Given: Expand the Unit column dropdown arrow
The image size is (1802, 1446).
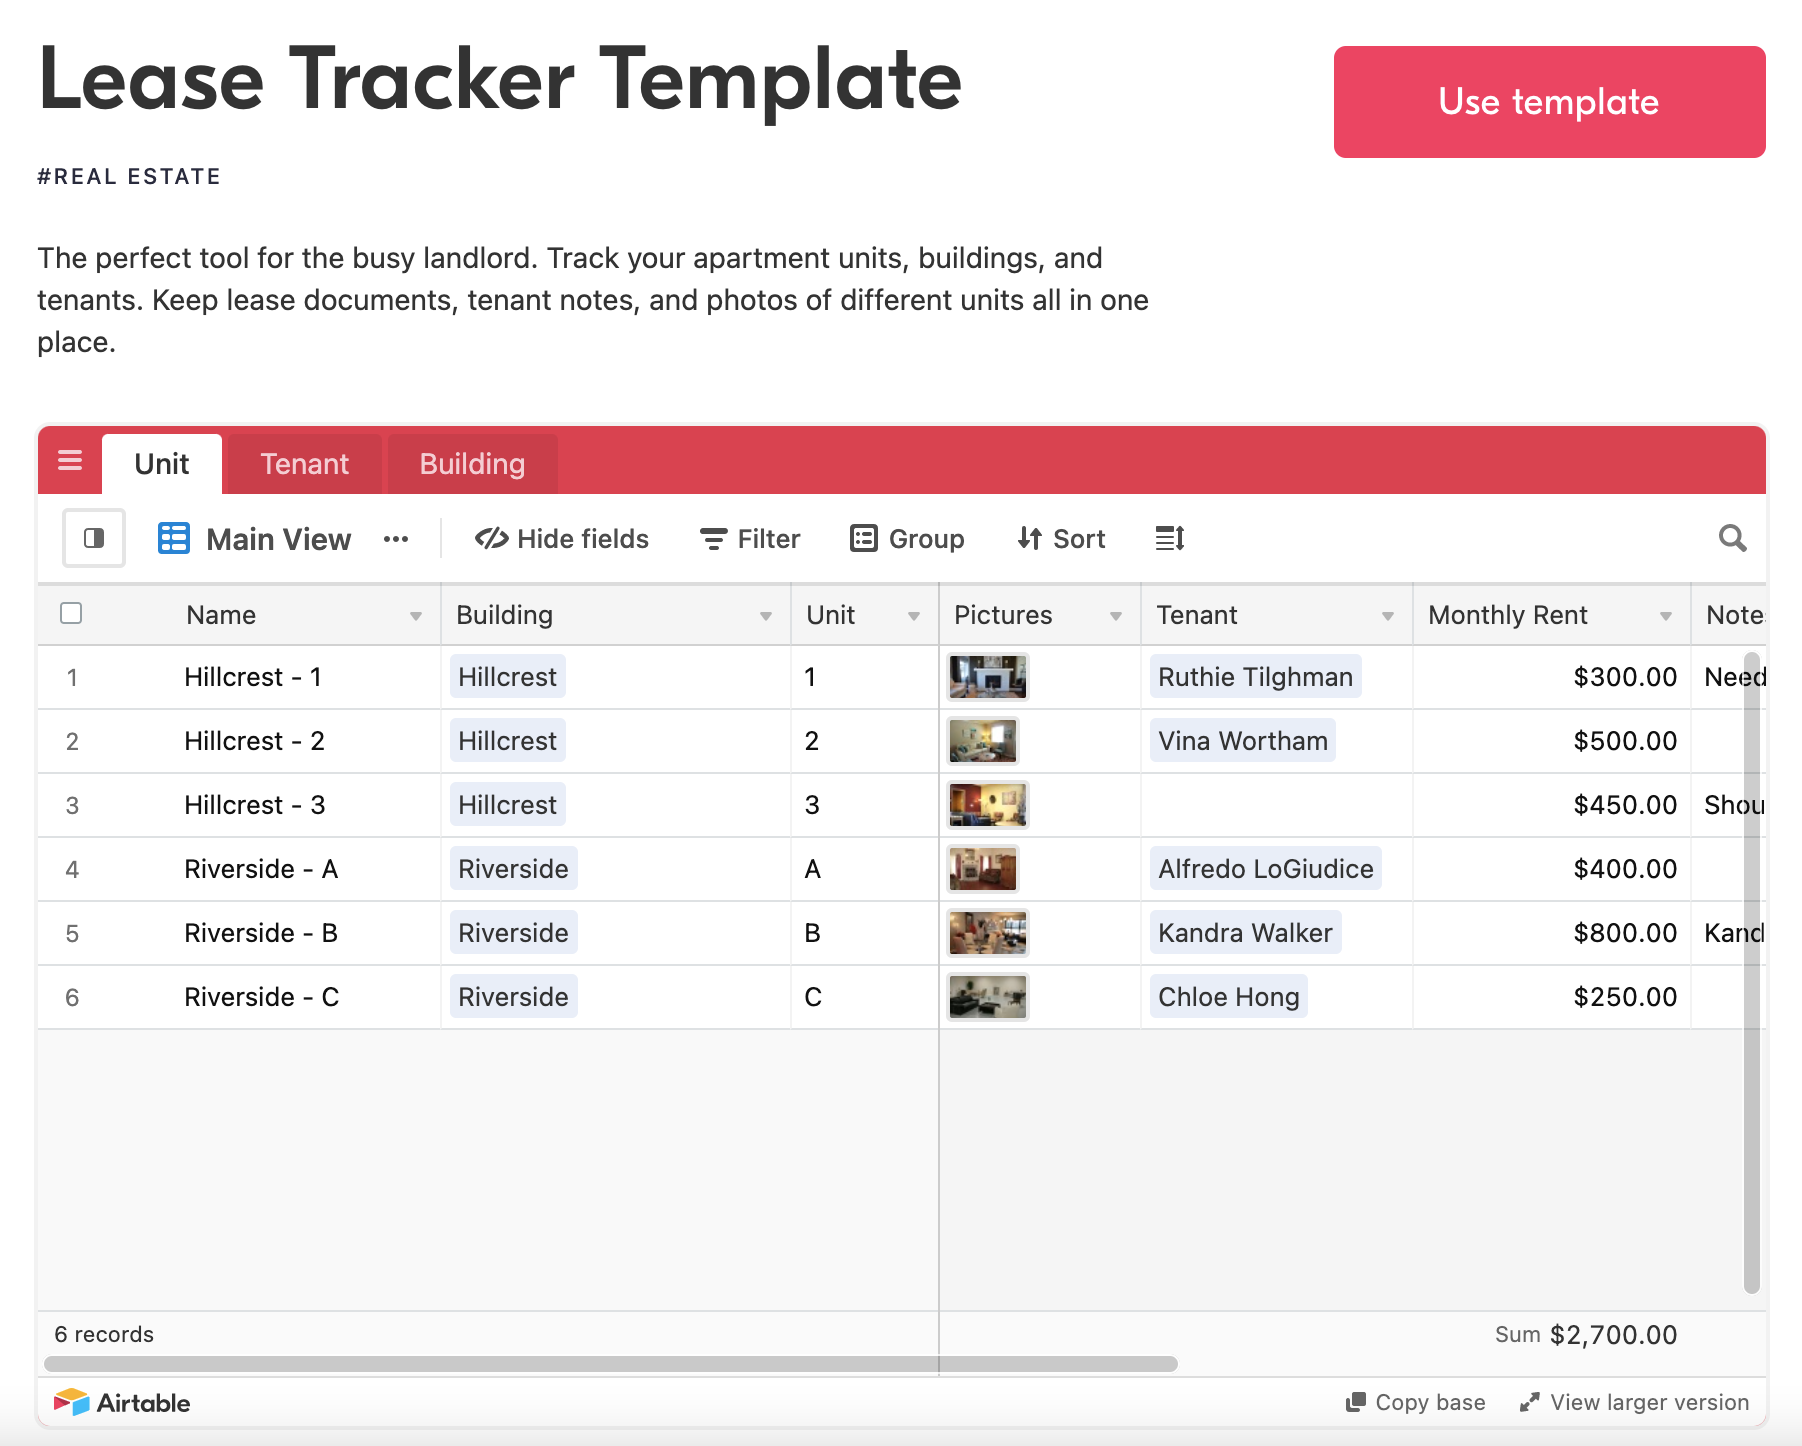Looking at the screenshot, I should pos(913,616).
